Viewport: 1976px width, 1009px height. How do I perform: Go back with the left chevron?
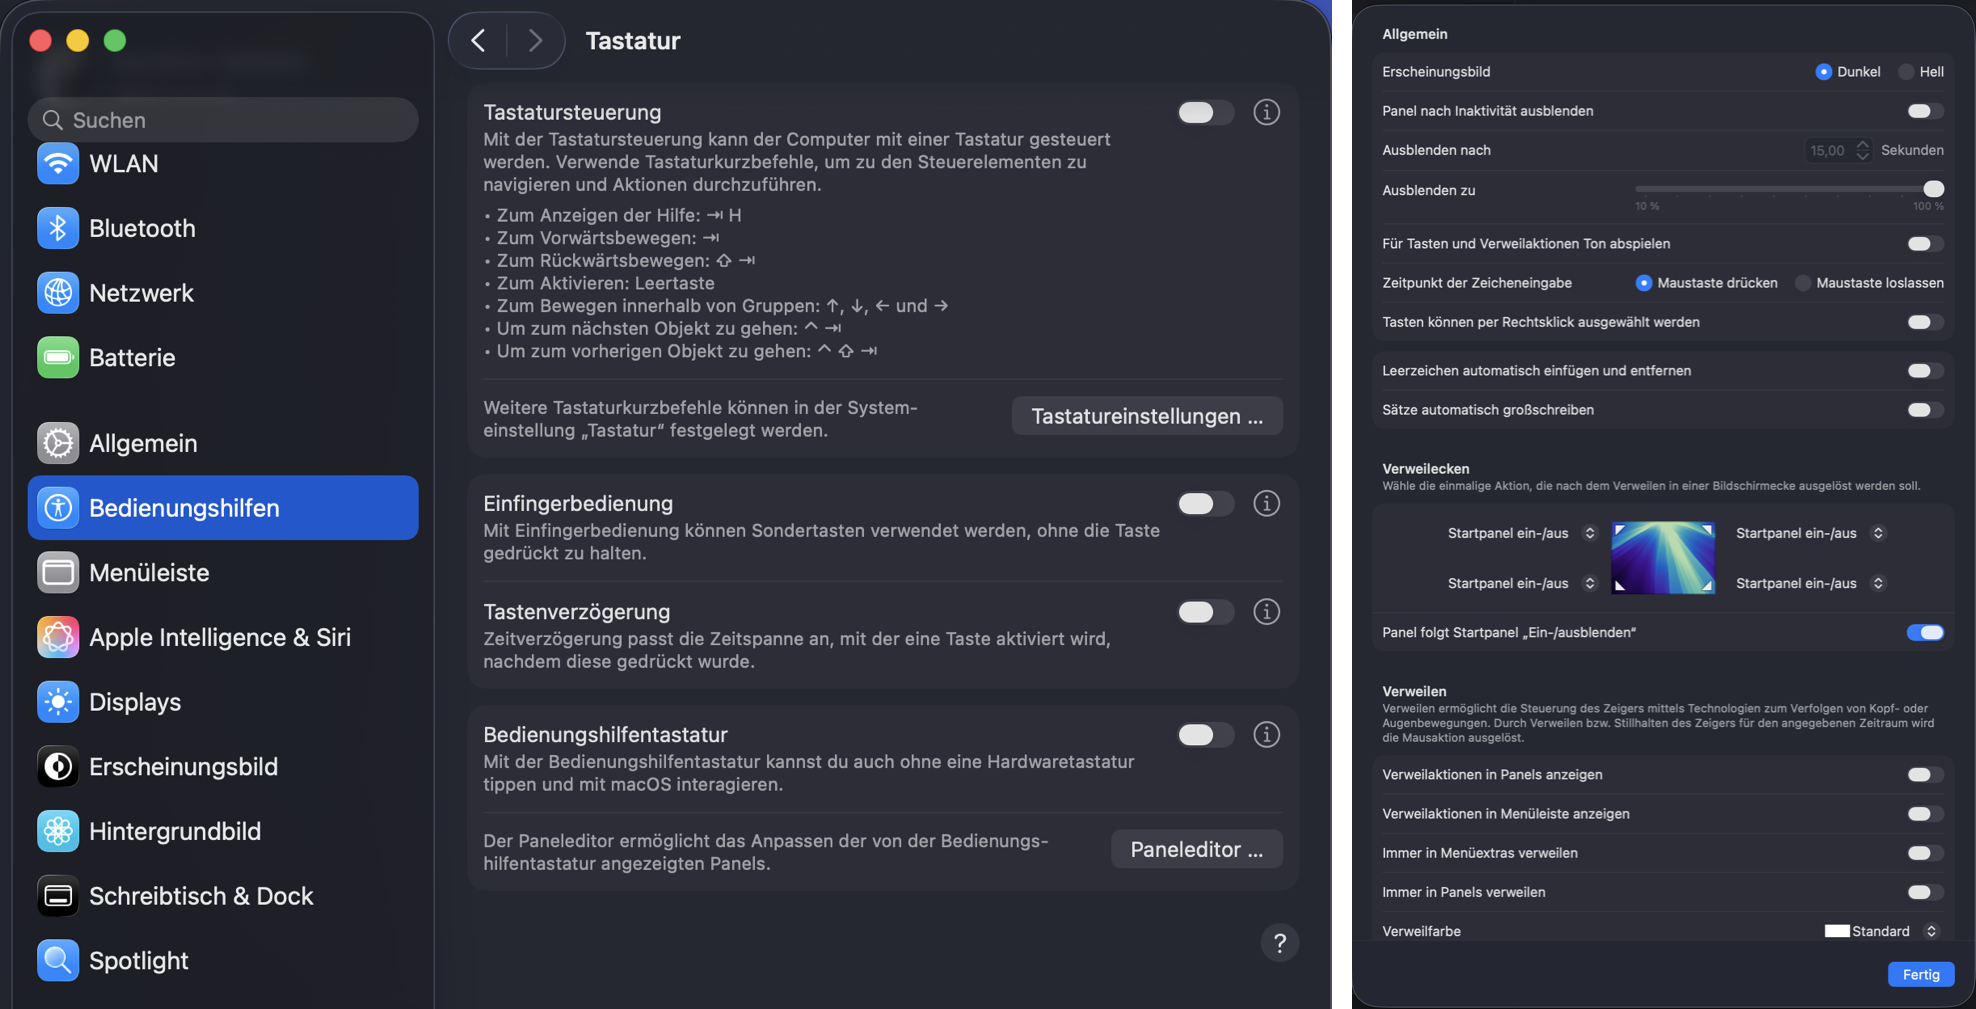pyautogui.click(x=479, y=41)
